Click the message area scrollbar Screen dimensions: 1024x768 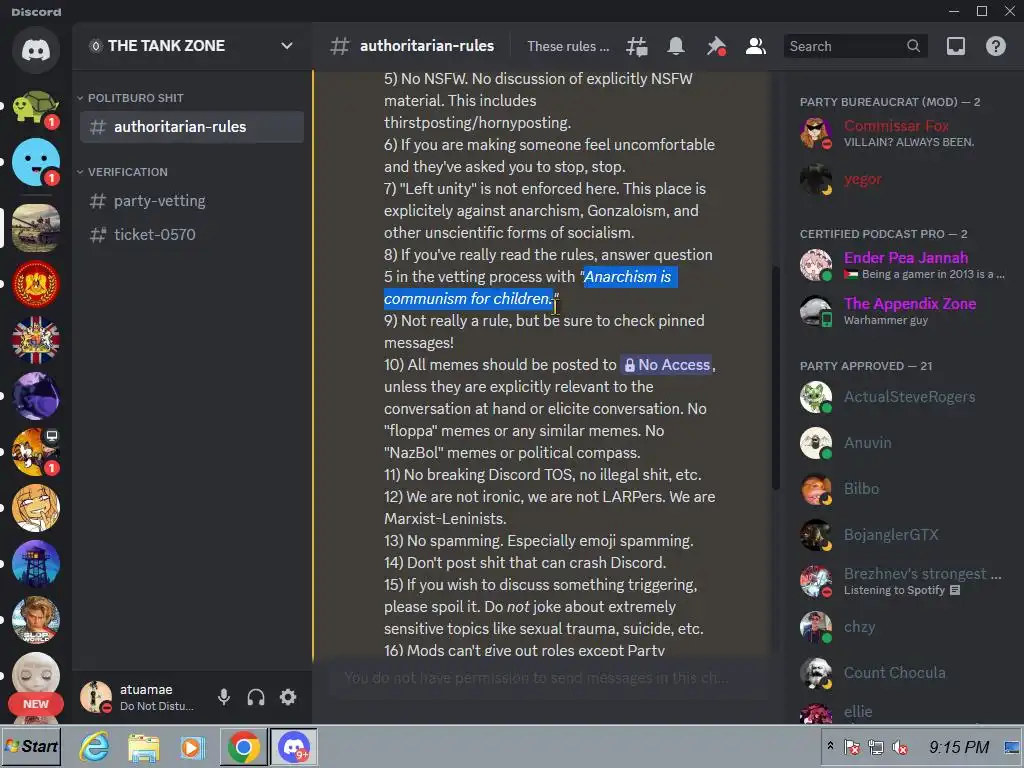coord(776,377)
